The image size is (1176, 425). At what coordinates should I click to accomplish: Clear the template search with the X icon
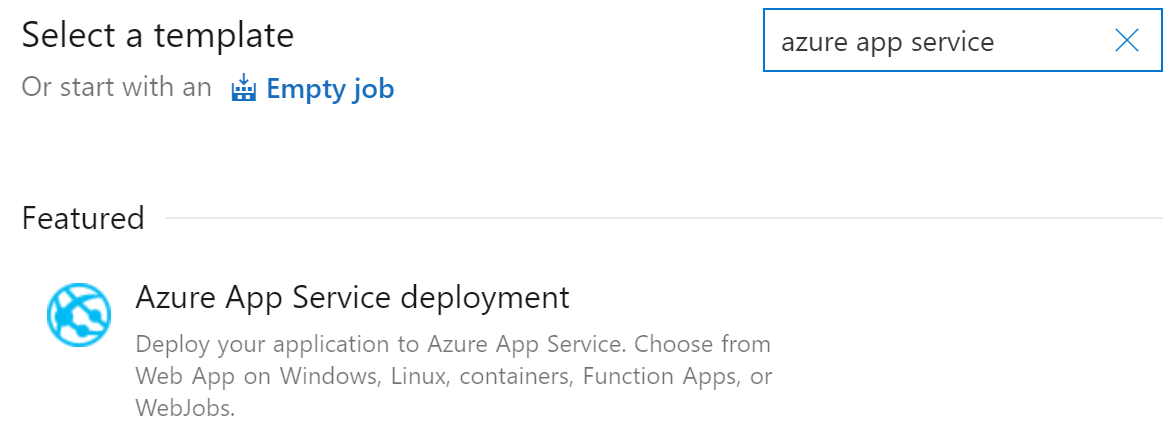(x=1126, y=40)
